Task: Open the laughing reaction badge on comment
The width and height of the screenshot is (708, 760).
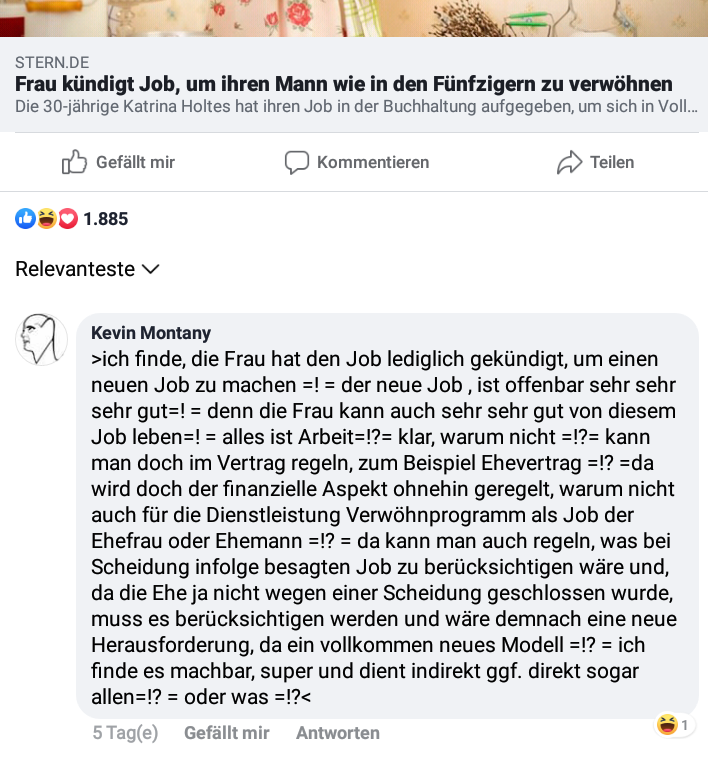Action: [x=674, y=725]
